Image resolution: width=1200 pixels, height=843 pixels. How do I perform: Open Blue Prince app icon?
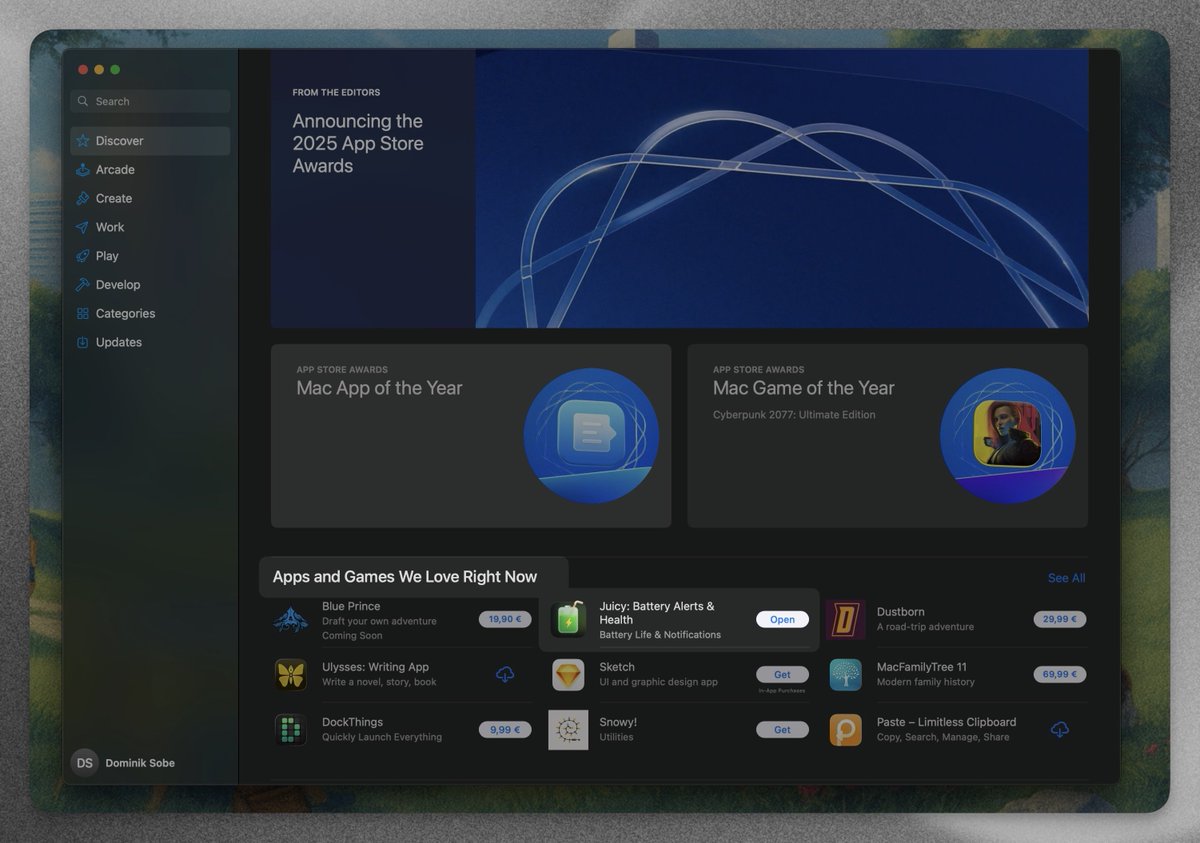tap(291, 620)
